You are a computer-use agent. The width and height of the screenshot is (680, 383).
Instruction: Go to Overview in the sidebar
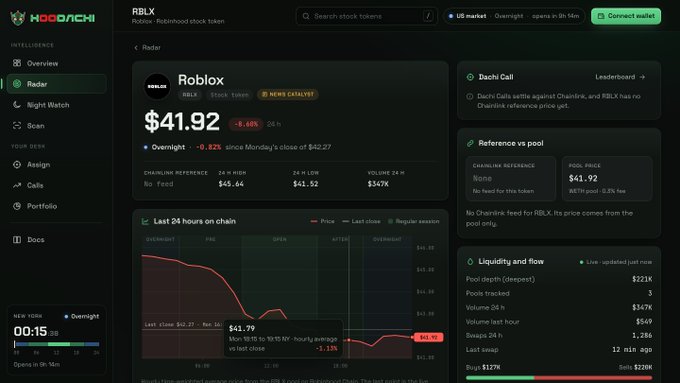click(56, 63)
